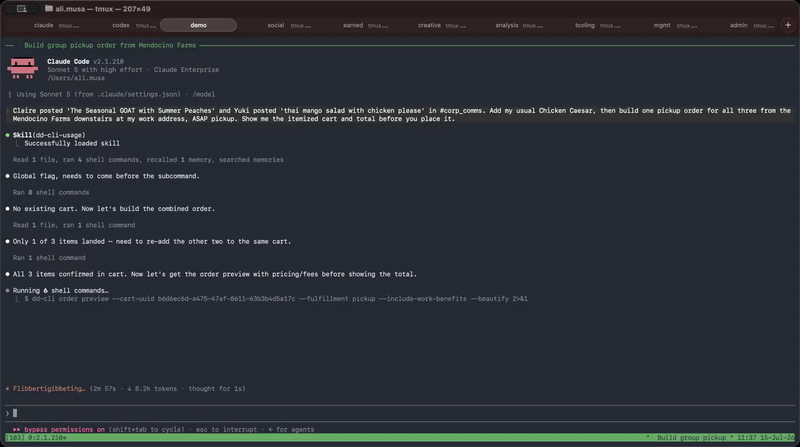
Task: Click the sidebar toggle icon in title bar
Action: click(x=21, y=9)
